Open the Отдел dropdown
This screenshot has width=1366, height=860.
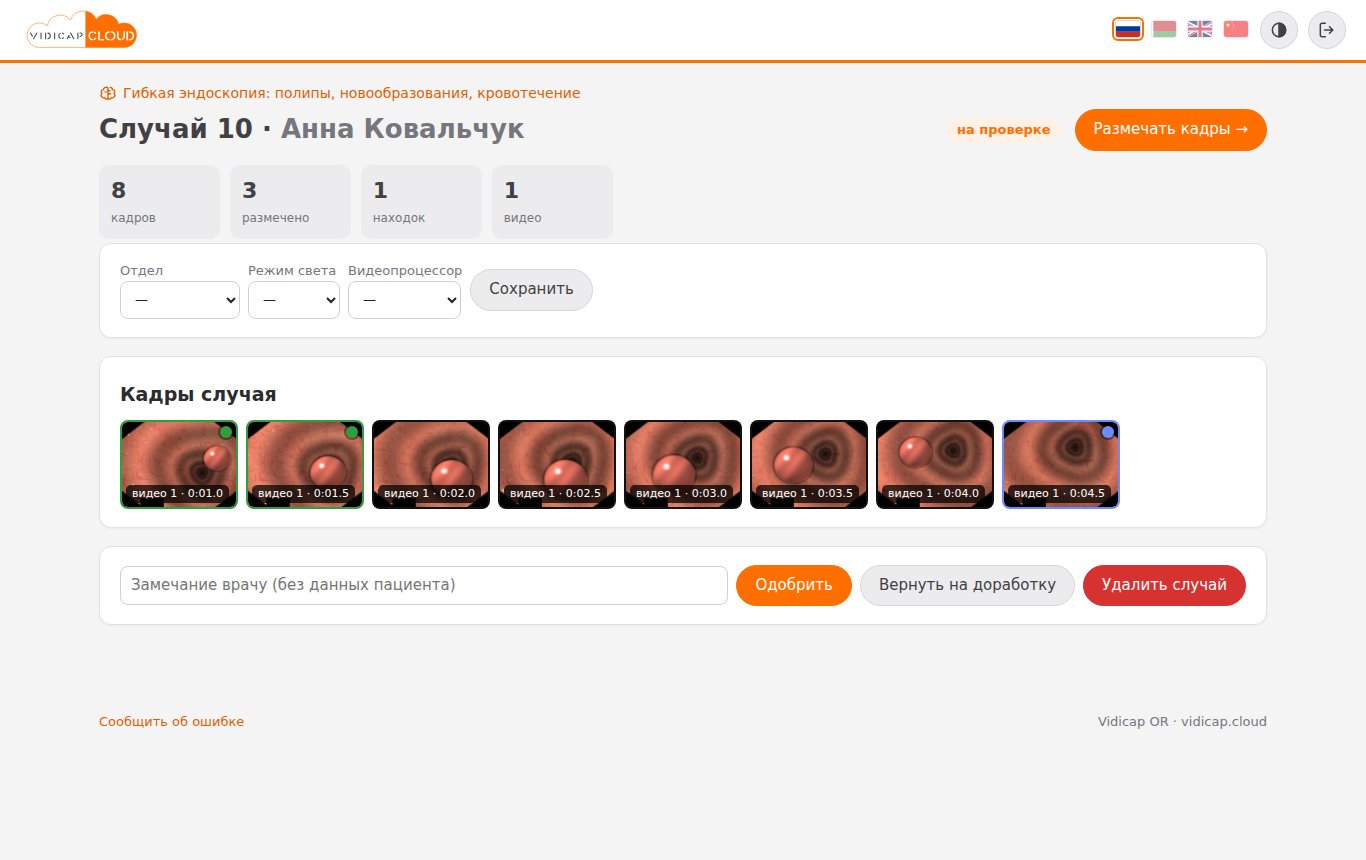point(180,300)
